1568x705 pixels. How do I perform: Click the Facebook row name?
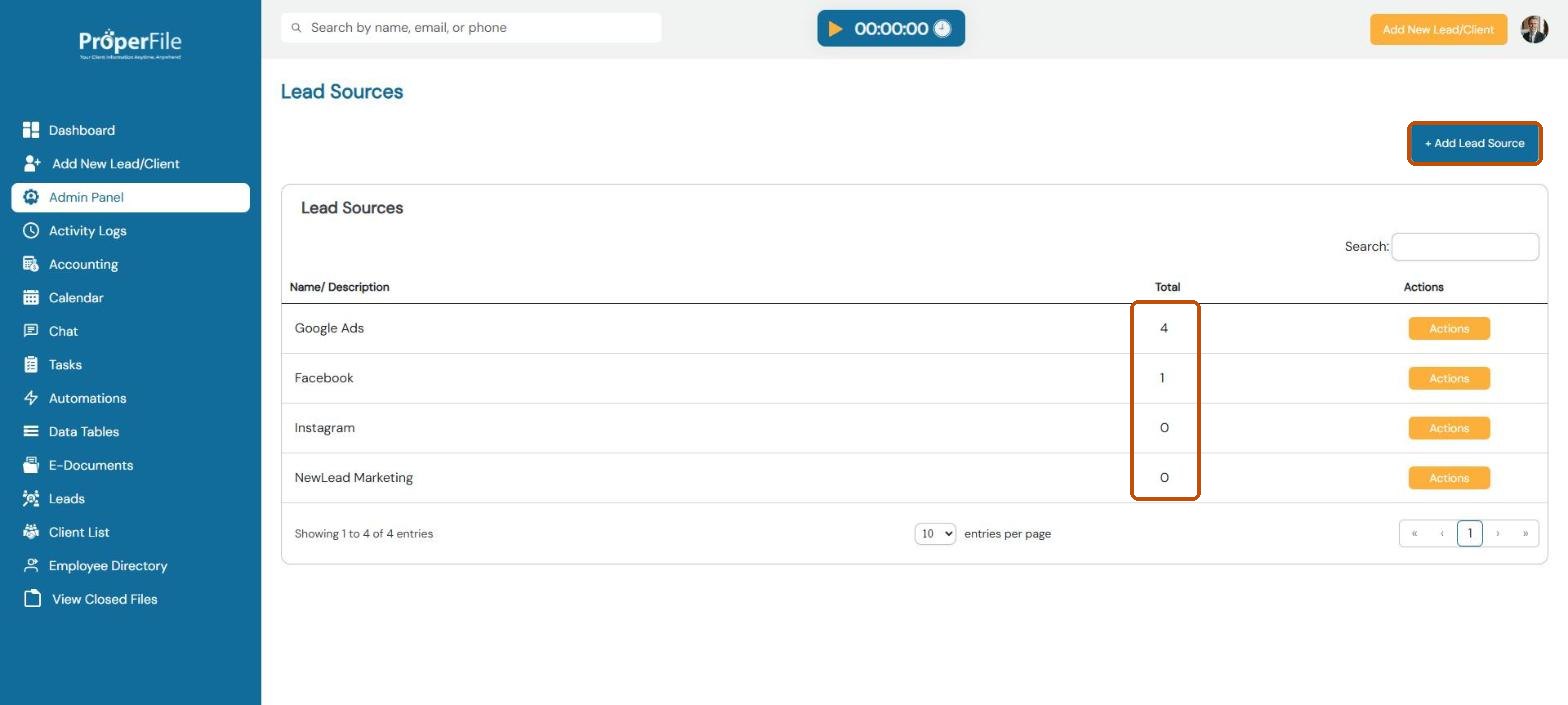324,378
